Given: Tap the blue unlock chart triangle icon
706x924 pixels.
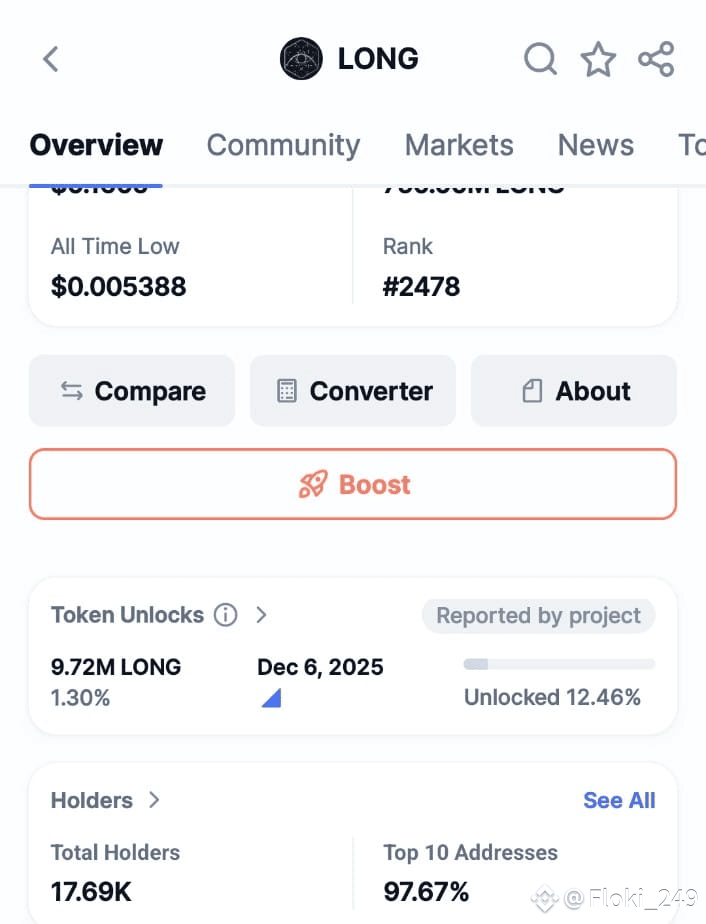Looking at the screenshot, I should pos(271,698).
